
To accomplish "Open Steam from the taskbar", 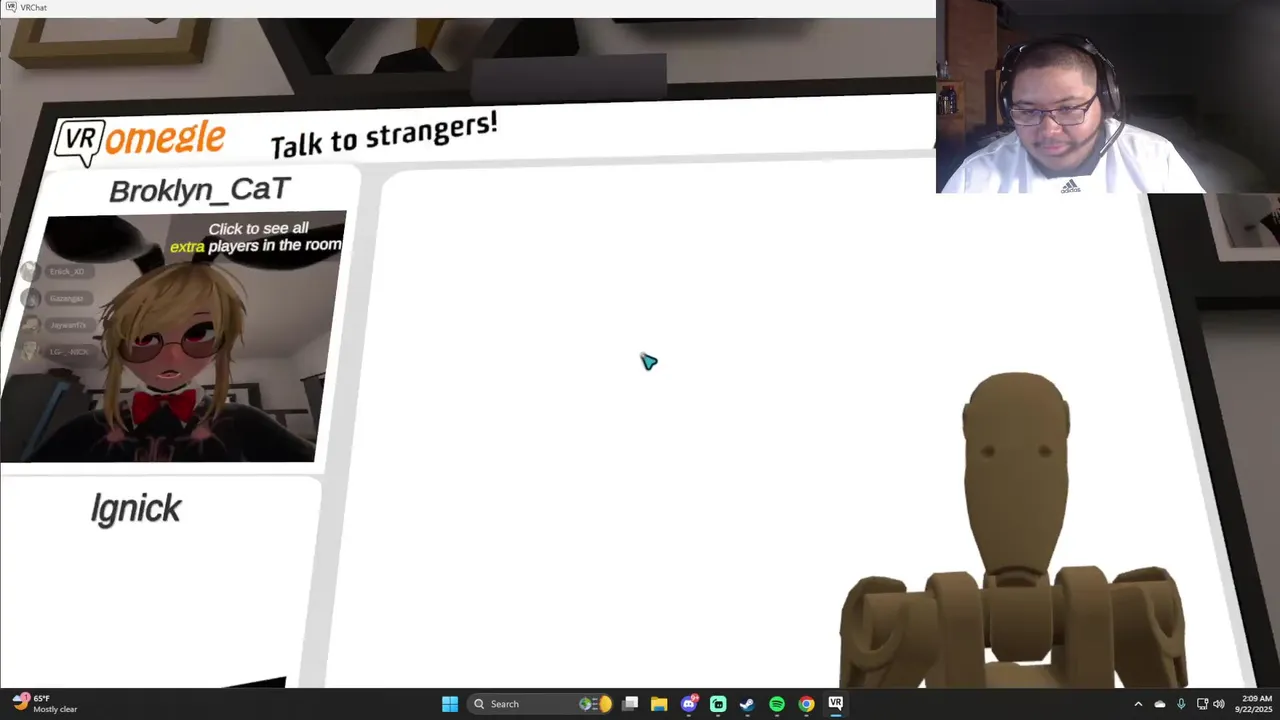I will click(747, 704).
